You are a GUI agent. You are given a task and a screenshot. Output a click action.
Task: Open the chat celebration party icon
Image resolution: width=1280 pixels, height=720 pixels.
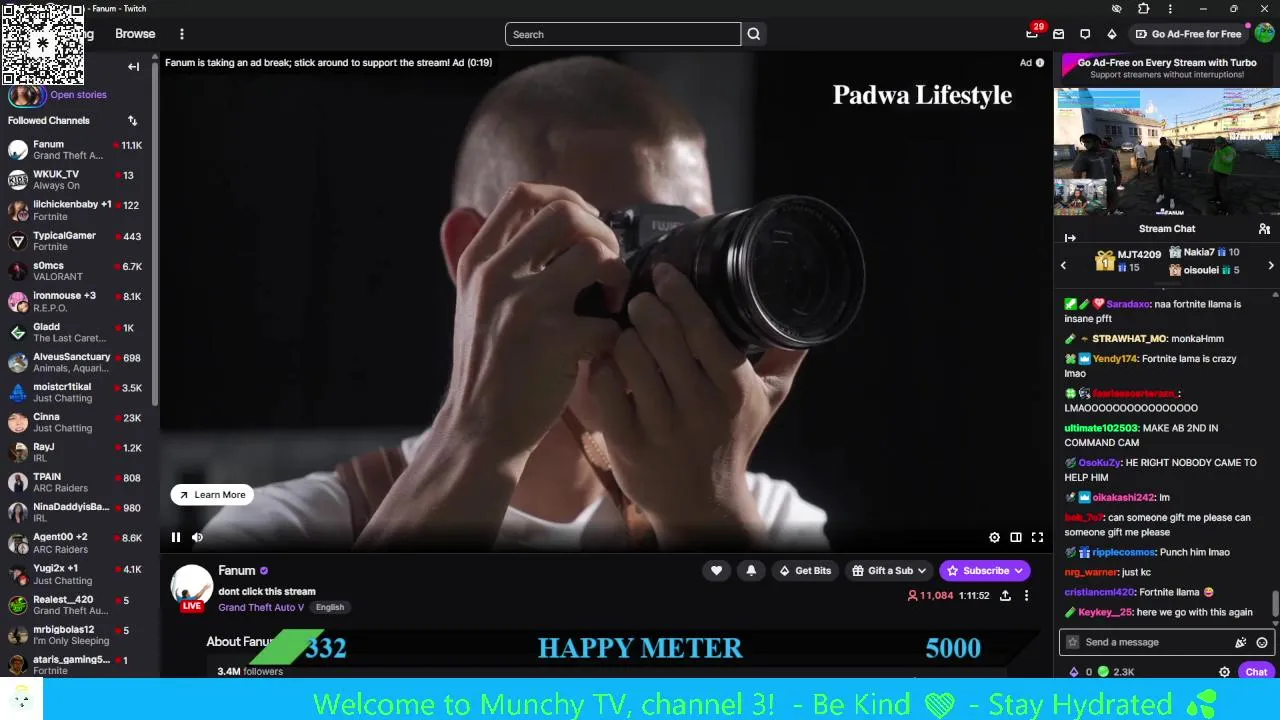[1241, 643]
